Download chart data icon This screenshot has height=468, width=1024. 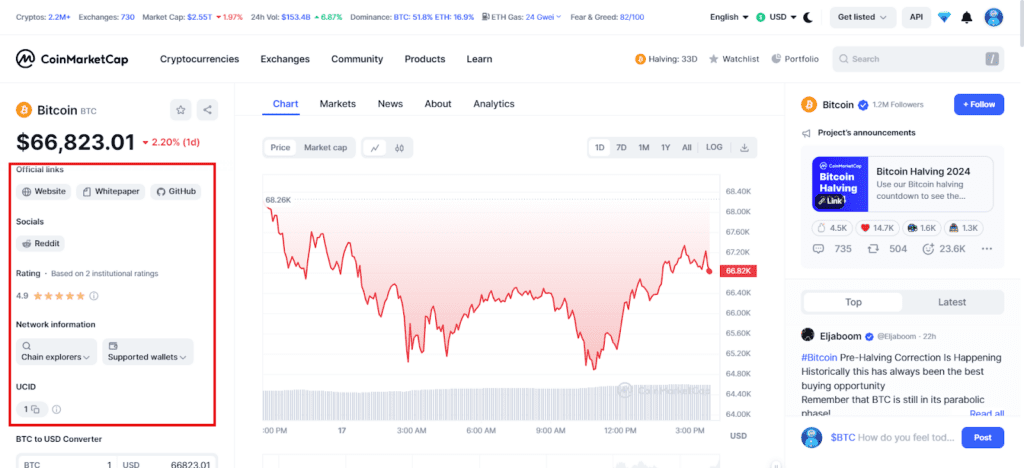pos(744,148)
